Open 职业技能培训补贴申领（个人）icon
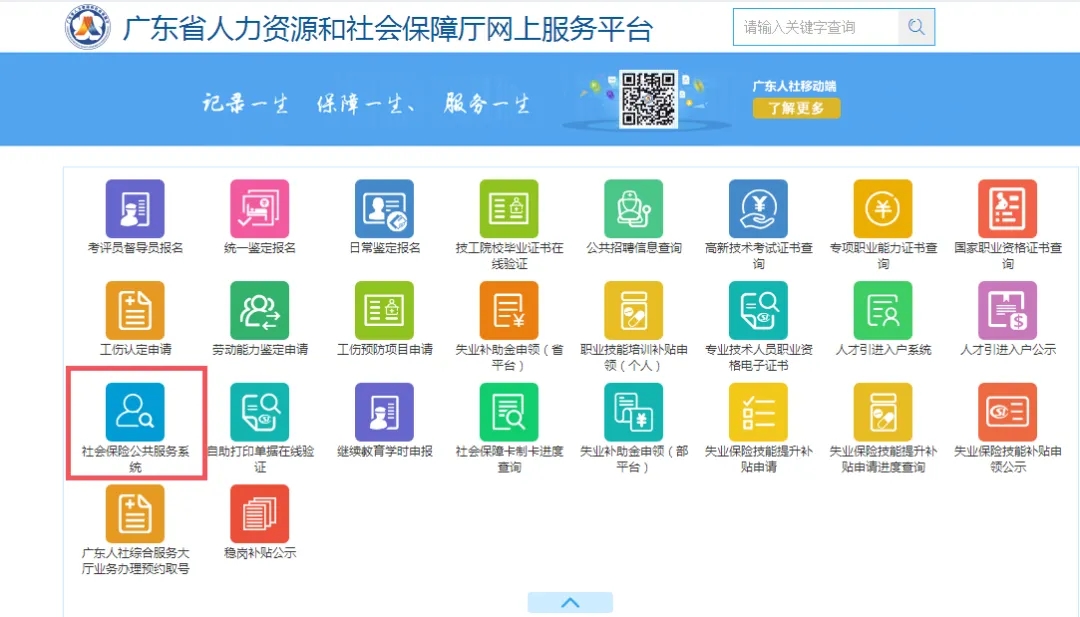This screenshot has height=617, width=1080. coord(634,311)
